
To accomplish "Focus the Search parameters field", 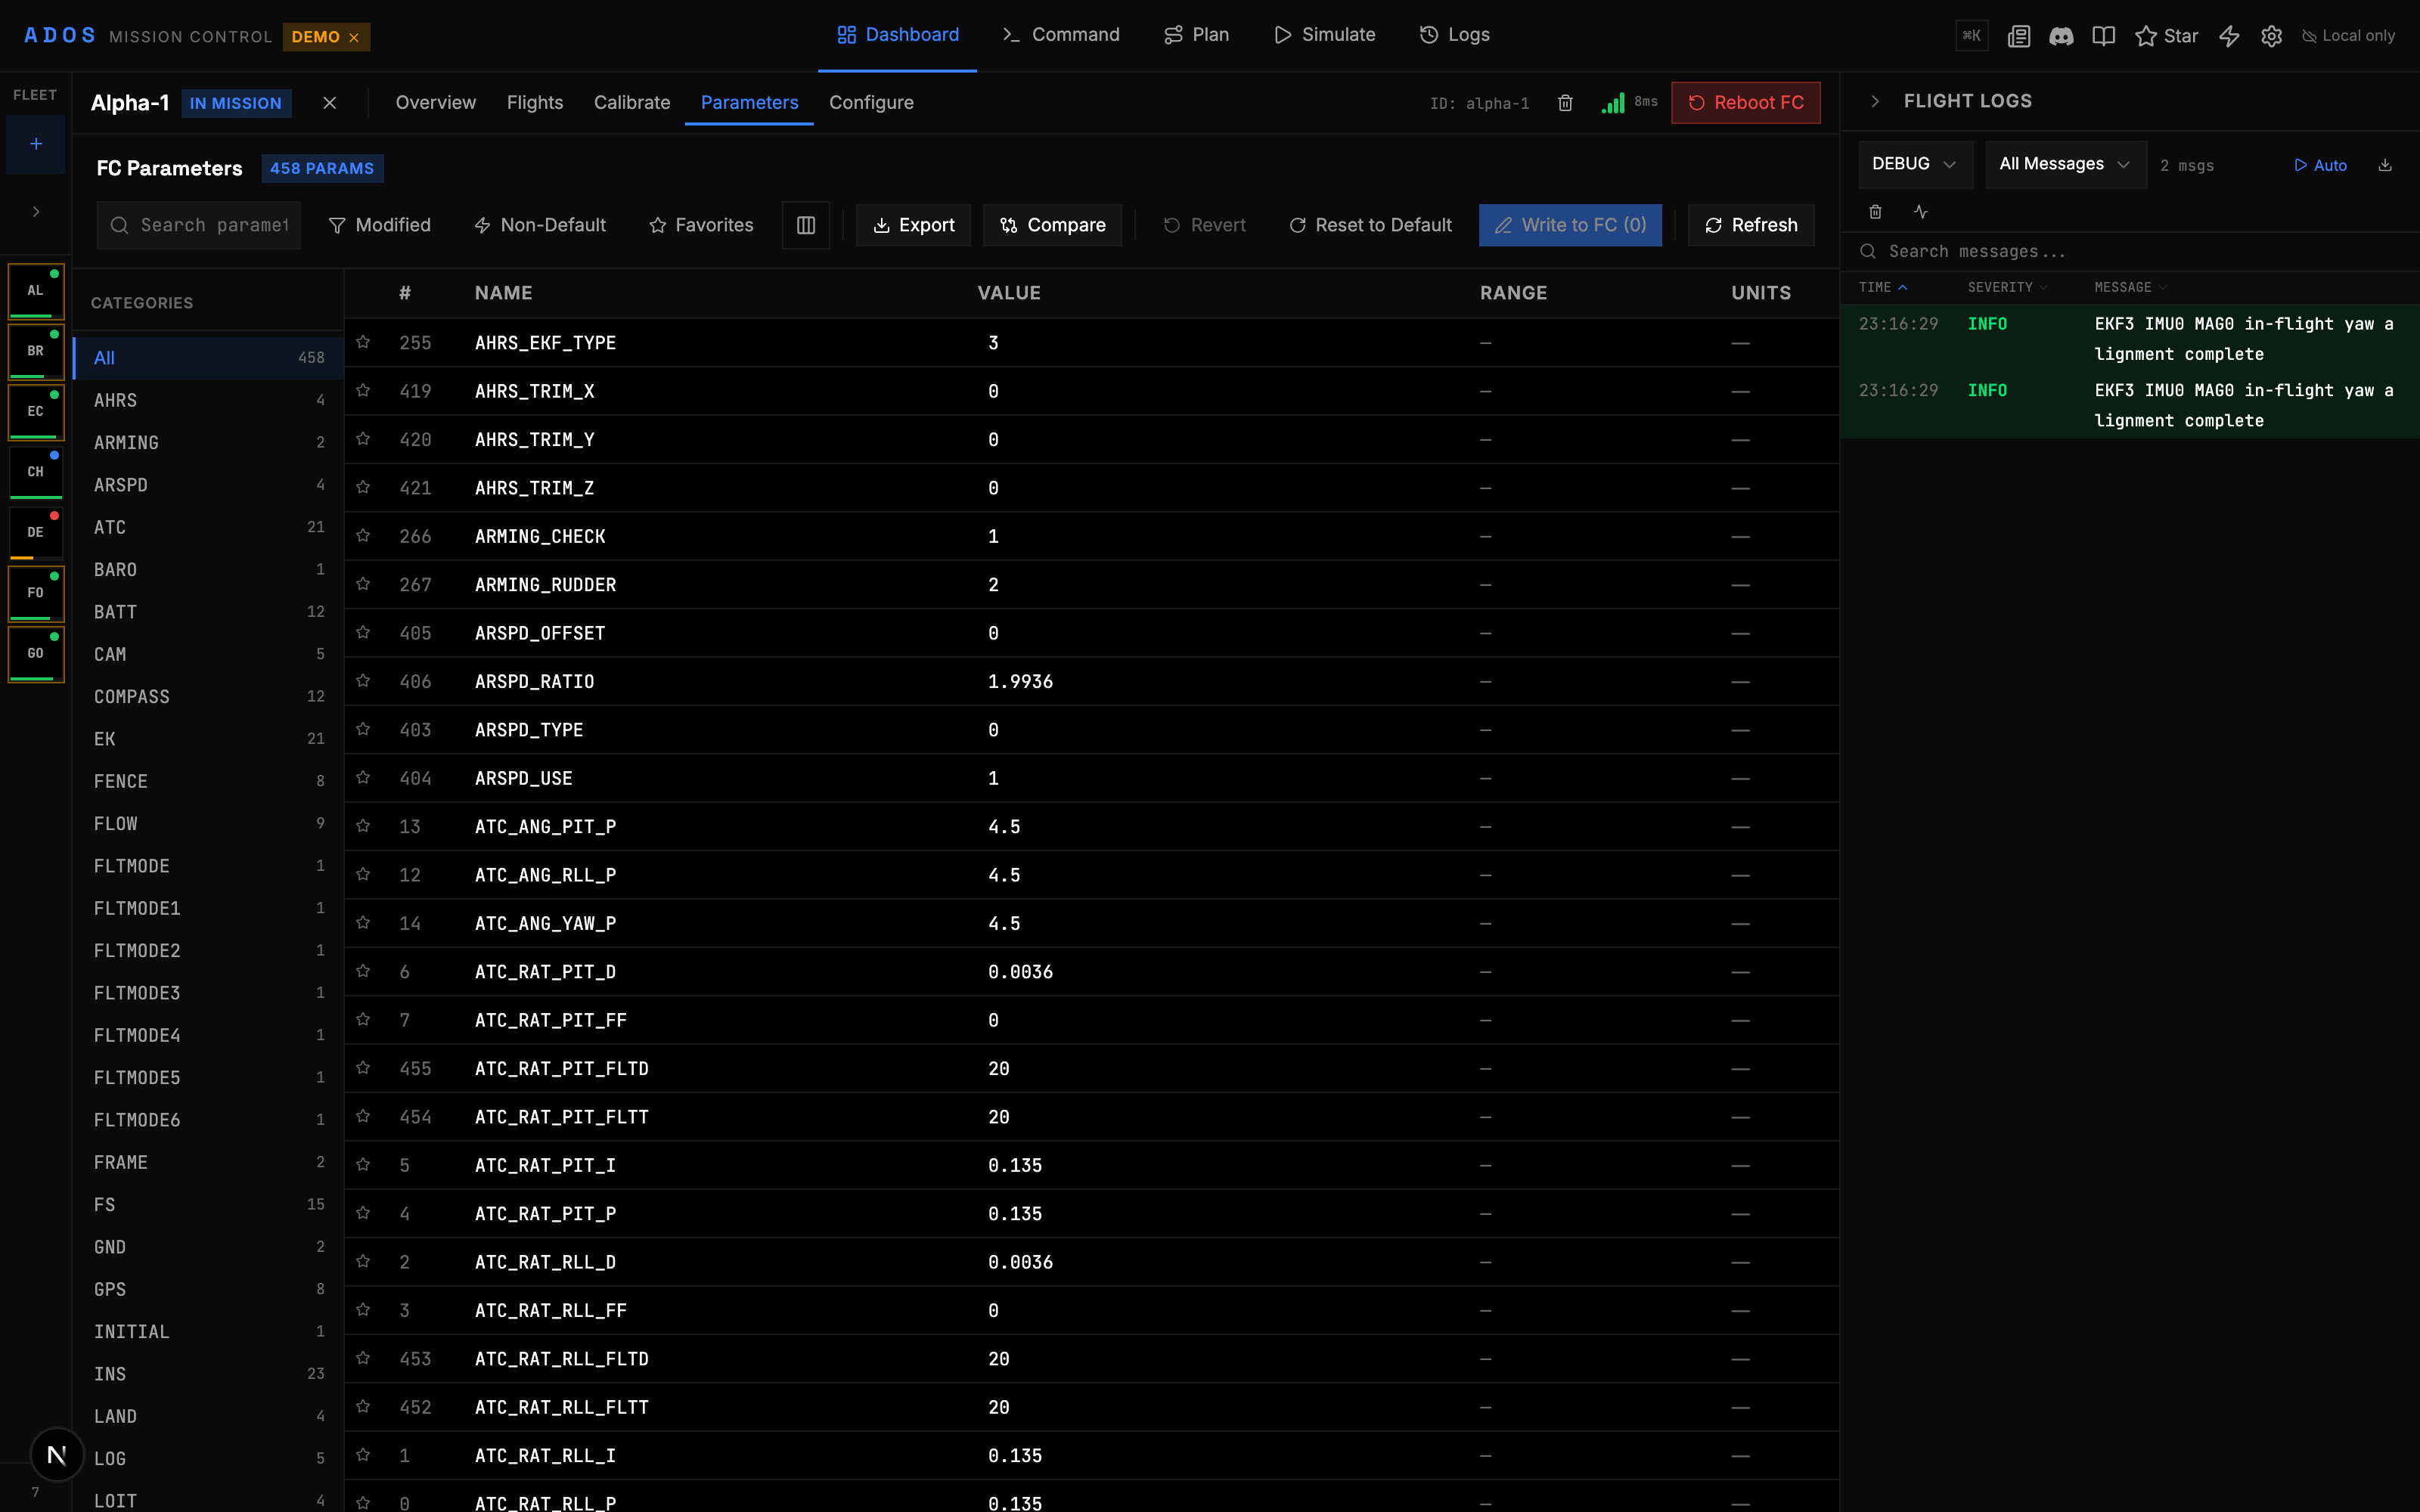I will click(199, 225).
